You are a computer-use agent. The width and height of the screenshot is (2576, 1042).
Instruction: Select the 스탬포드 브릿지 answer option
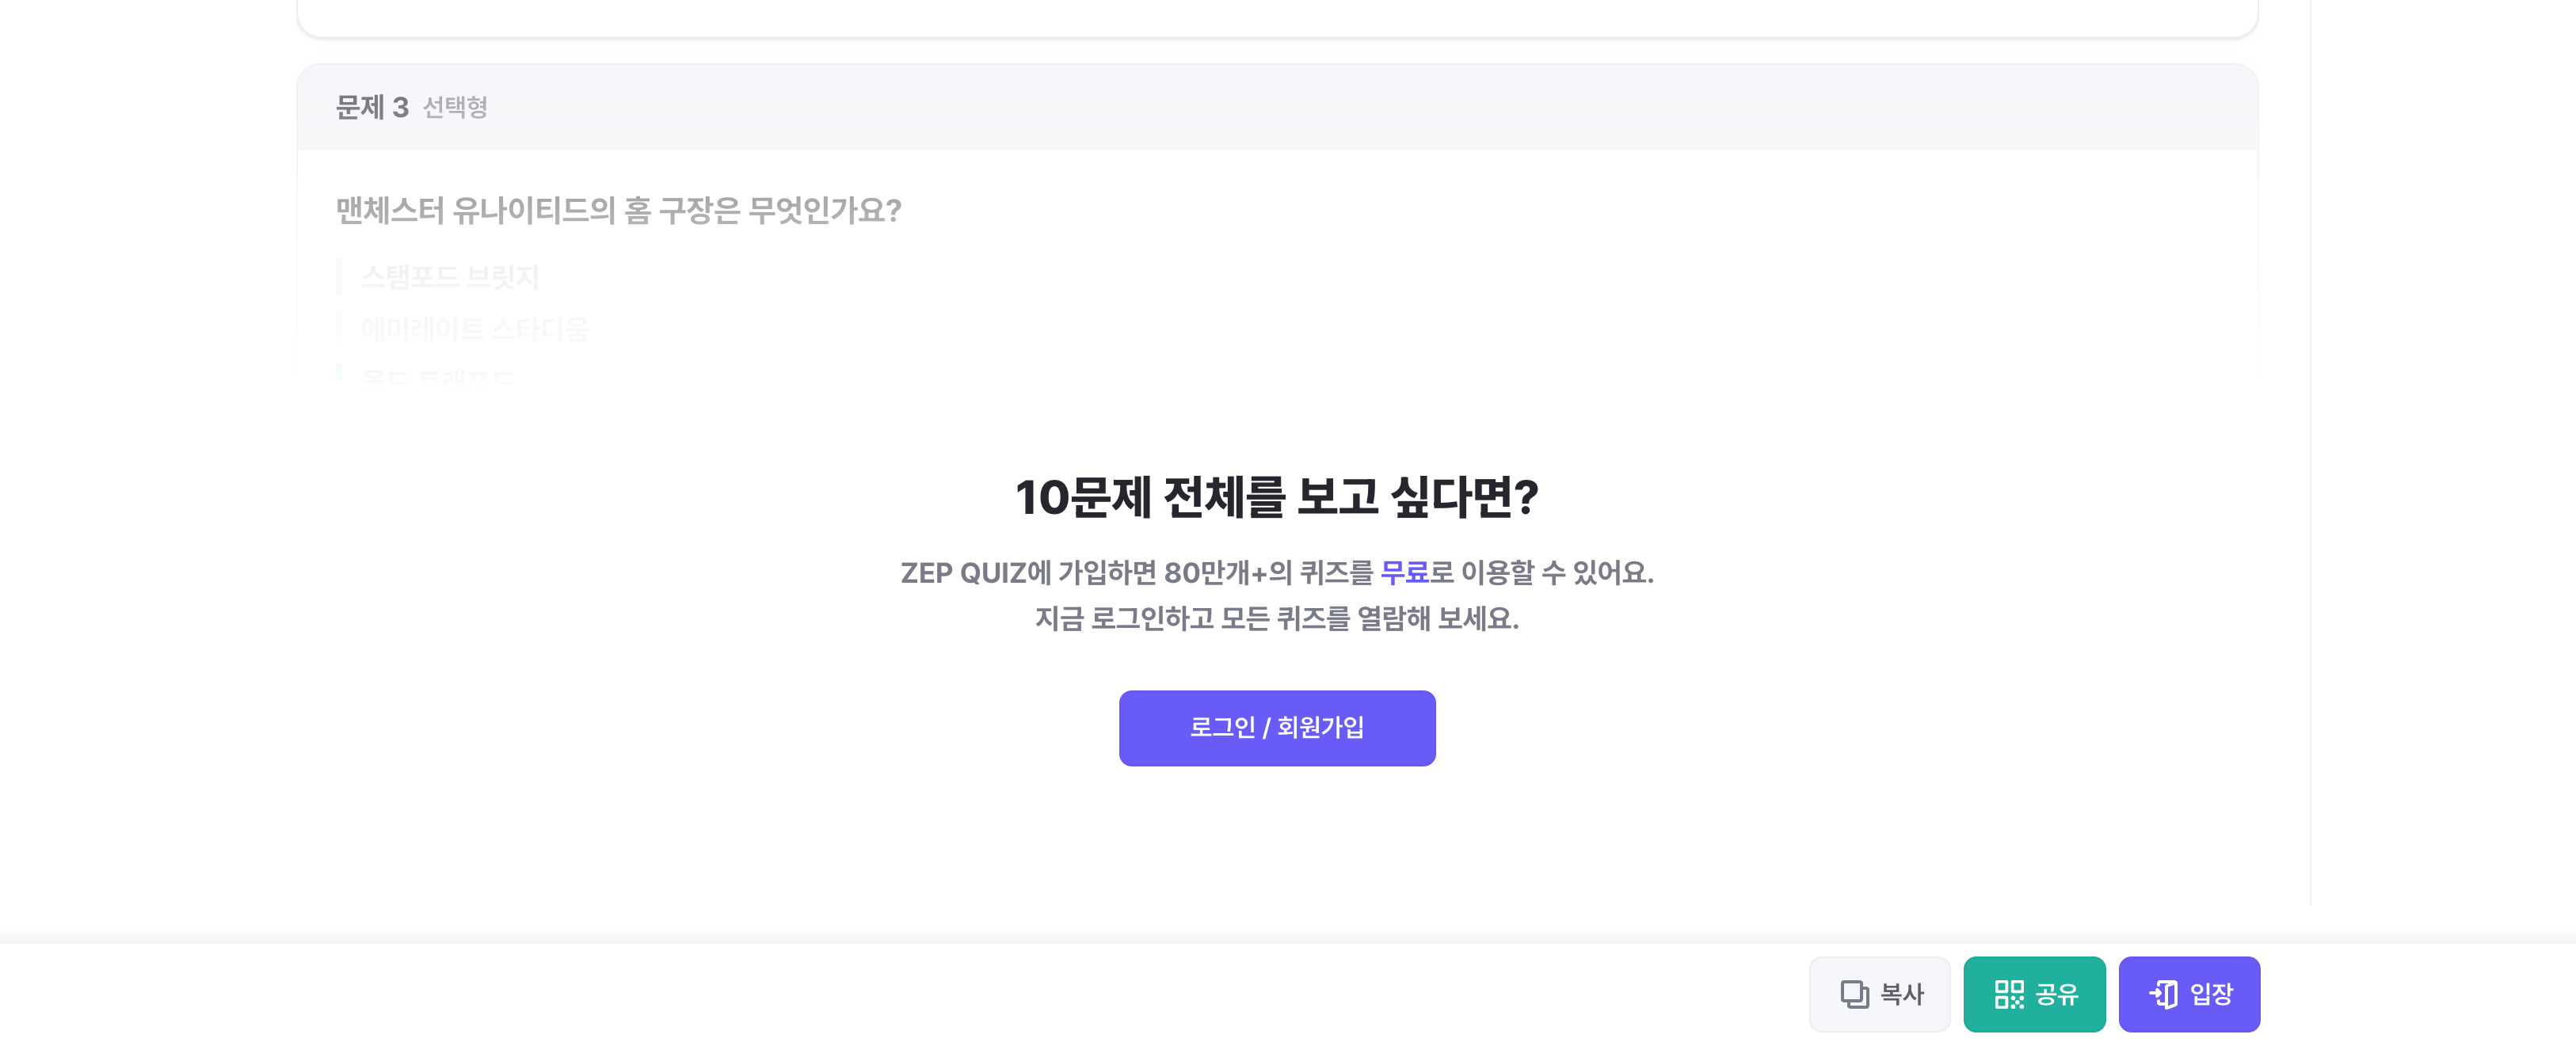coord(450,277)
